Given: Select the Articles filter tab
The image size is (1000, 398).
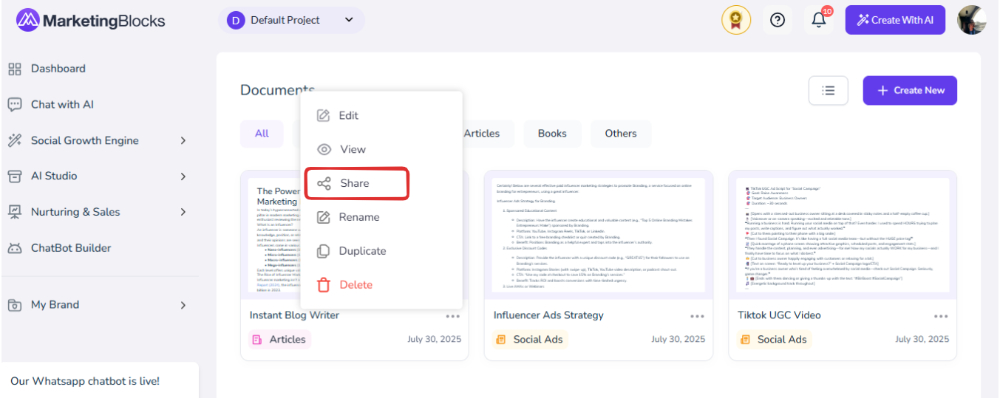Looking at the screenshot, I should pyautogui.click(x=481, y=134).
